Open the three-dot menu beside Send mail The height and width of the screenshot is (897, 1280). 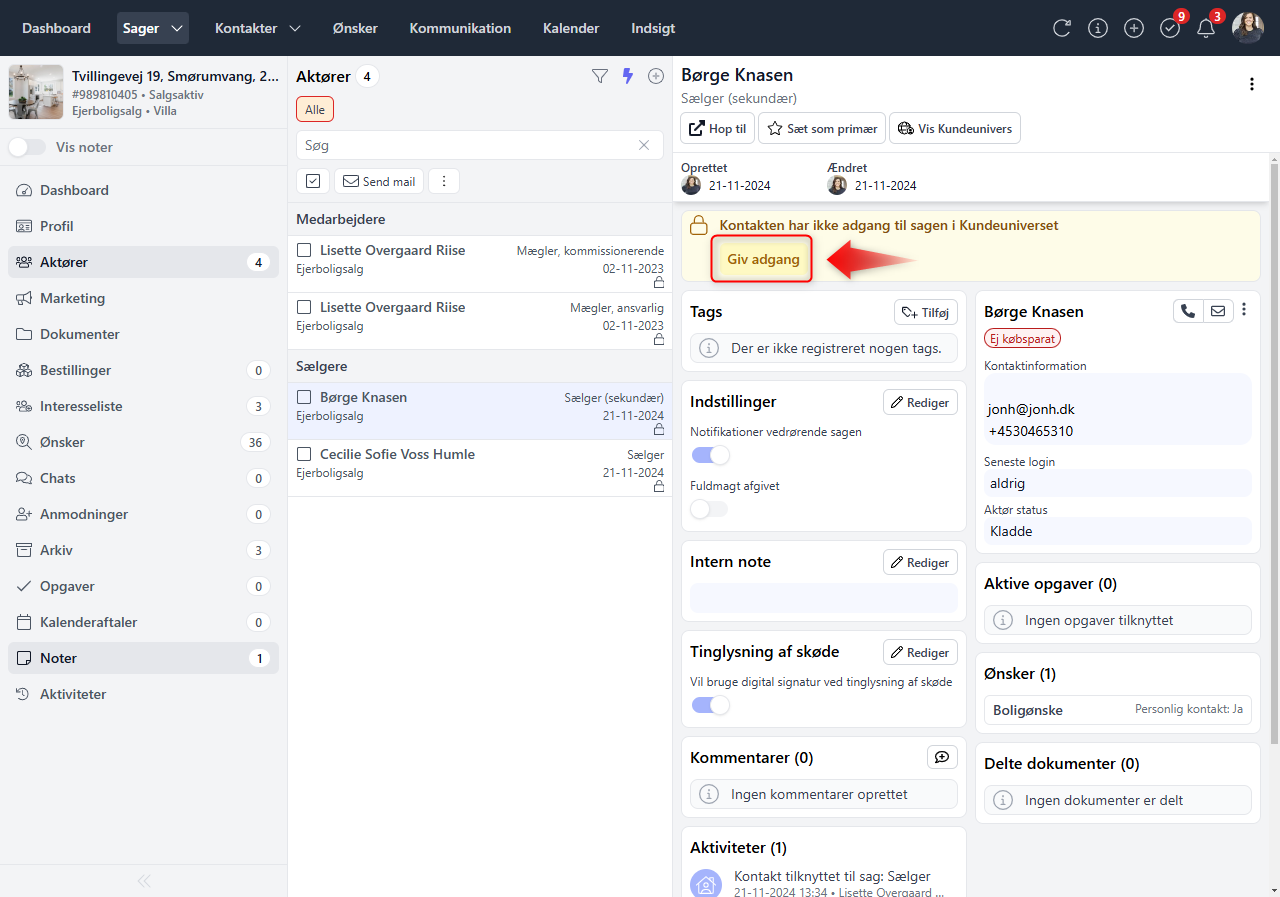coord(444,181)
